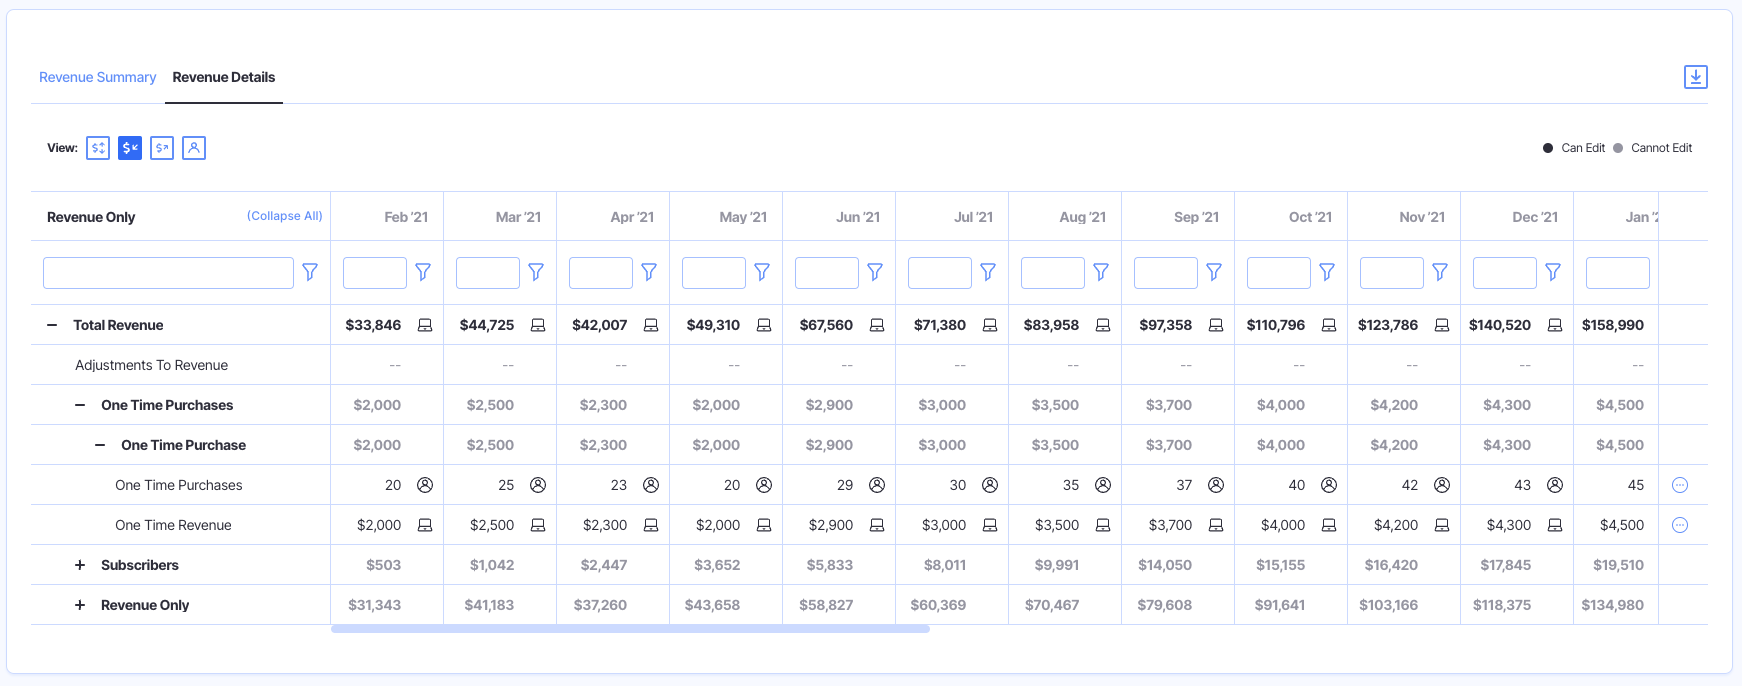Click the Feb '21 filter input box
The width and height of the screenshot is (1742, 686).
pyautogui.click(x=375, y=273)
